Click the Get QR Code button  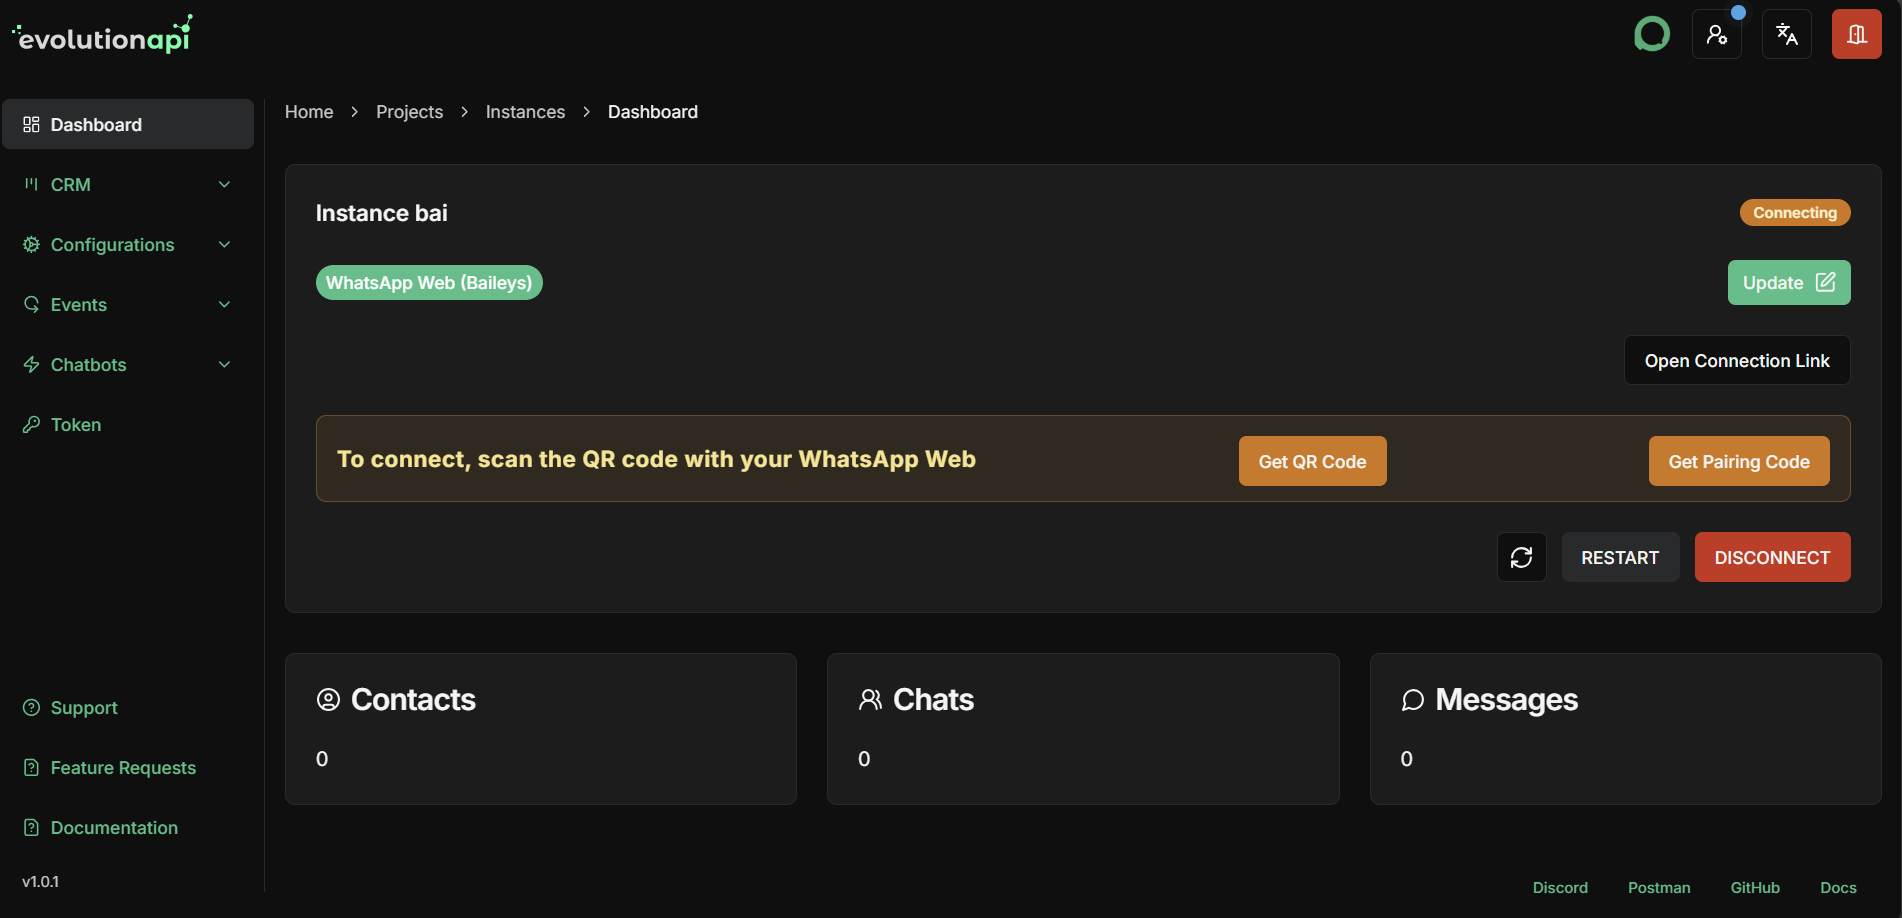(1312, 461)
